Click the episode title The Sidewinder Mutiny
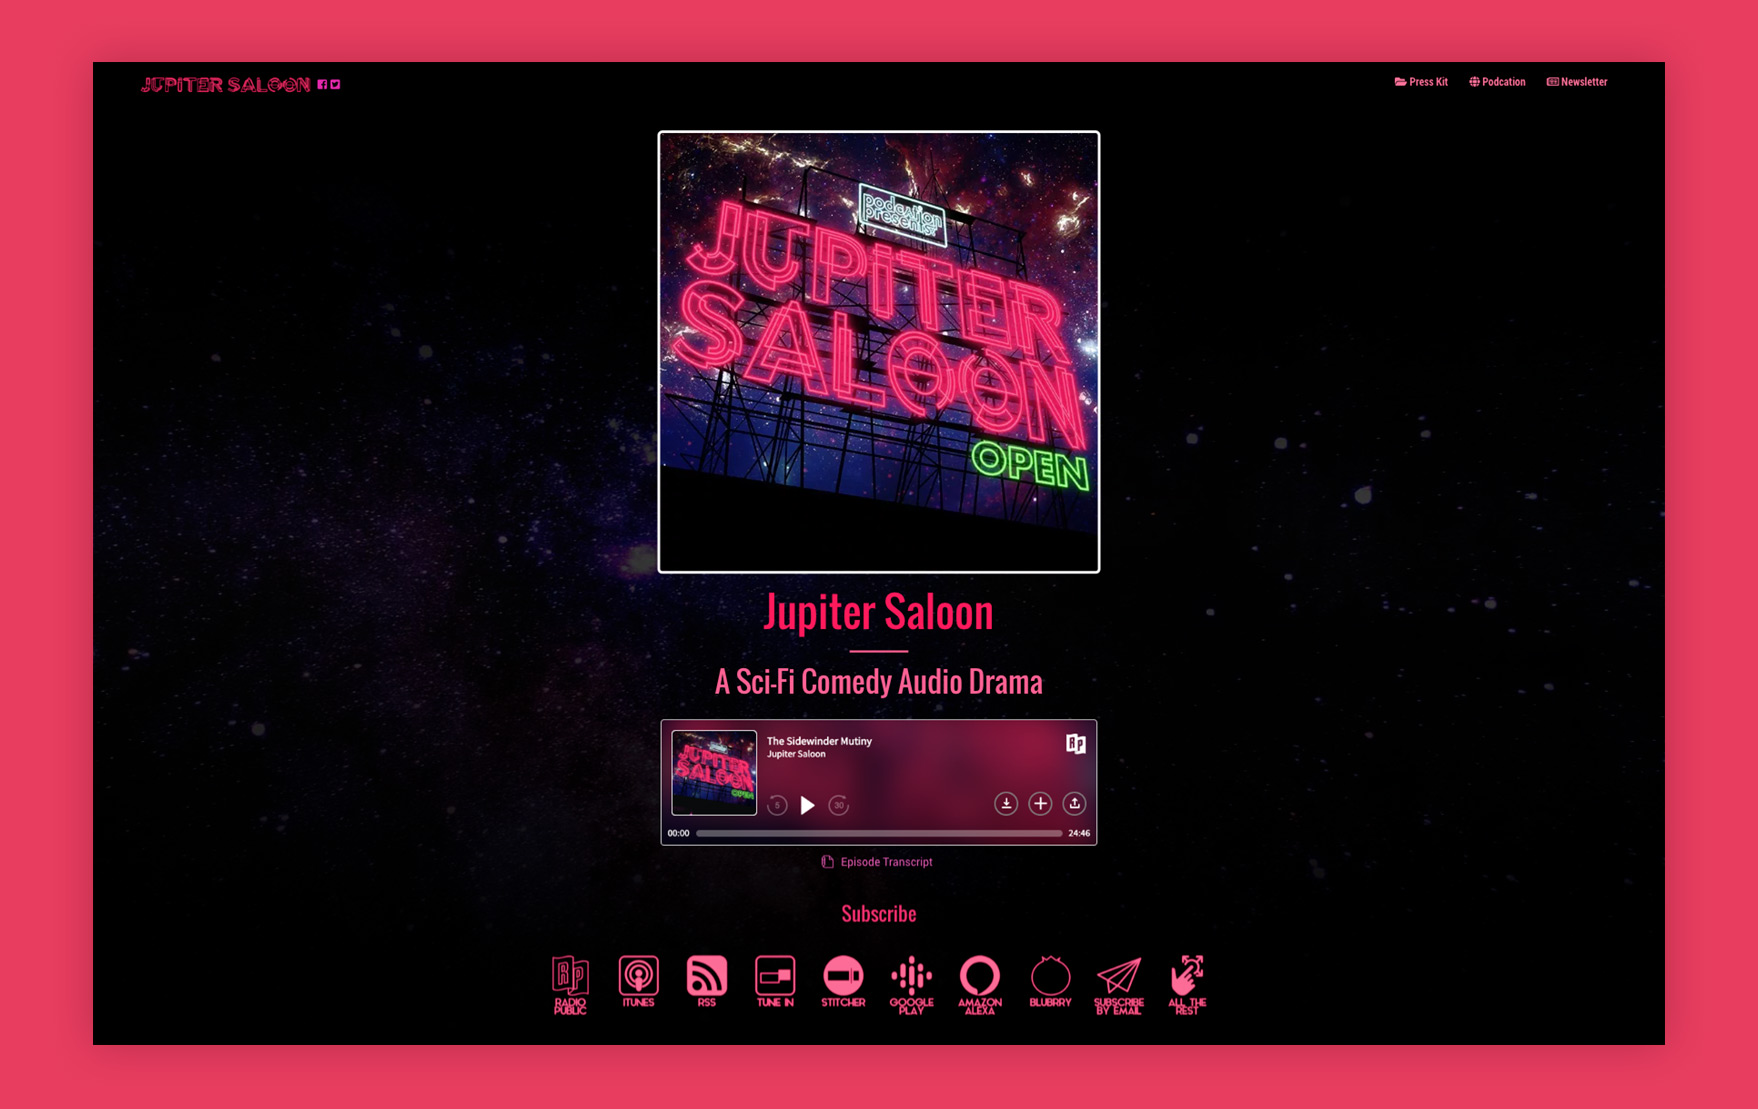This screenshot has height=1109, width=1758. (819, 741)
